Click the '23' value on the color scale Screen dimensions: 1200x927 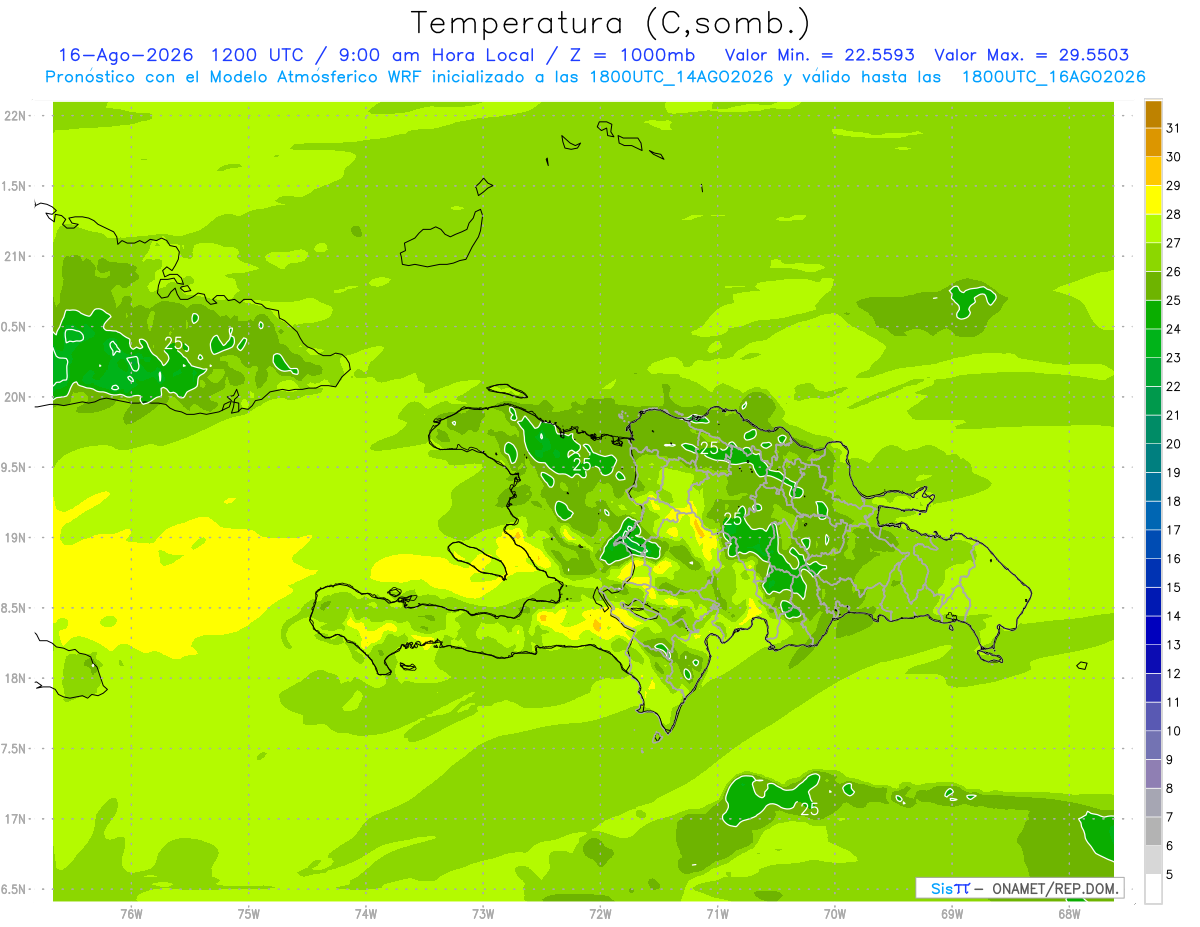1174,358
